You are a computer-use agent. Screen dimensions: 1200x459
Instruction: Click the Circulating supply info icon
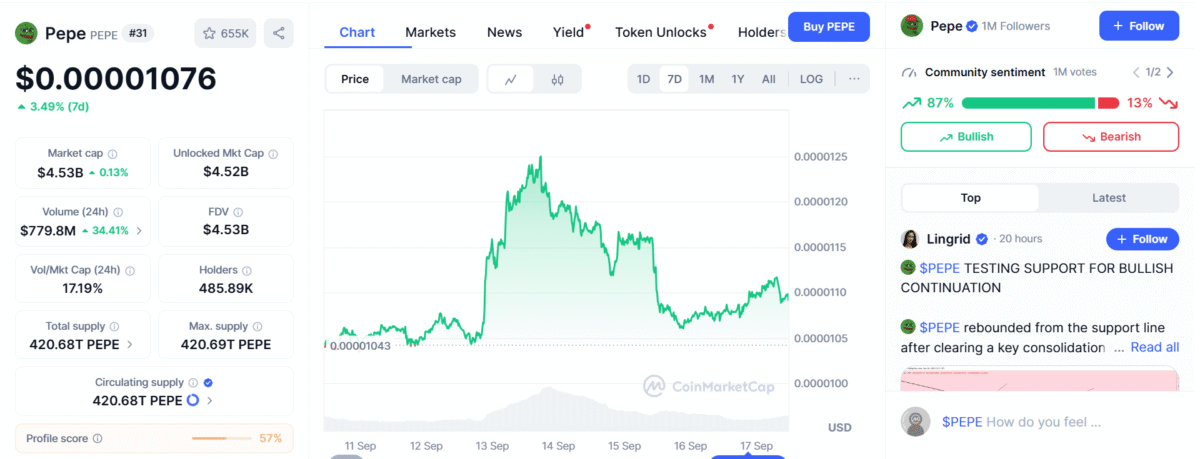point(194,382)
